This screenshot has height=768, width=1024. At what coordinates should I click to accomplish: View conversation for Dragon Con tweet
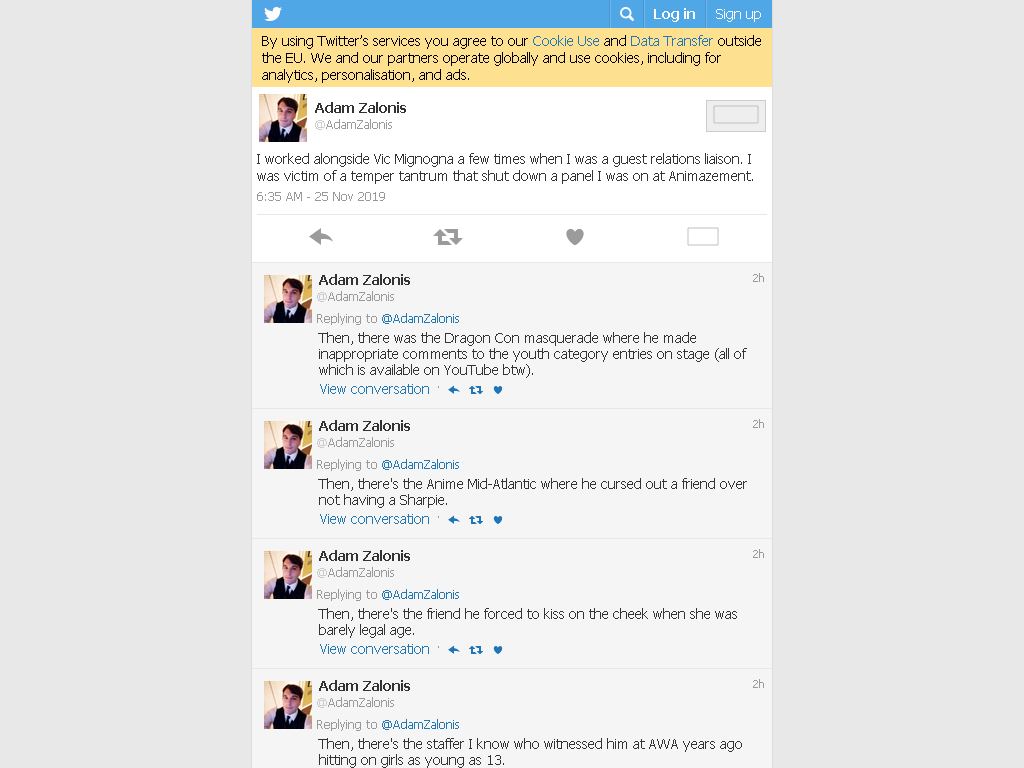[x=375, y=389]
